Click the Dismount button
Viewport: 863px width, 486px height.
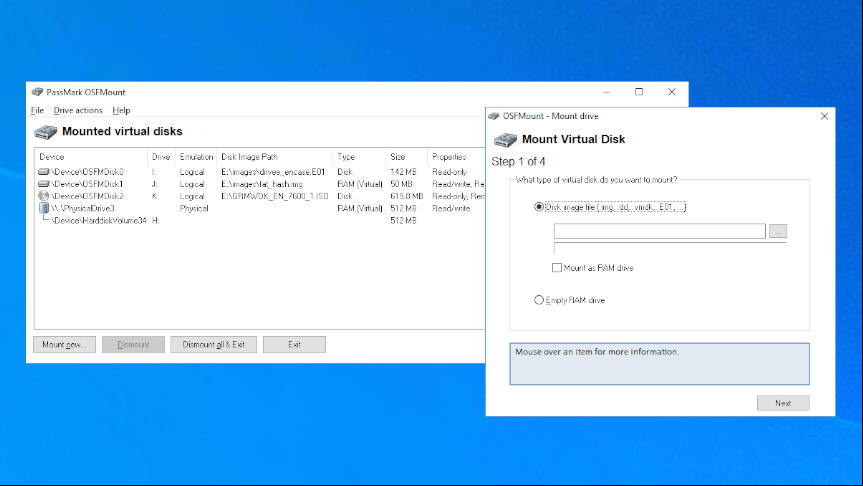tap(133, 345)
